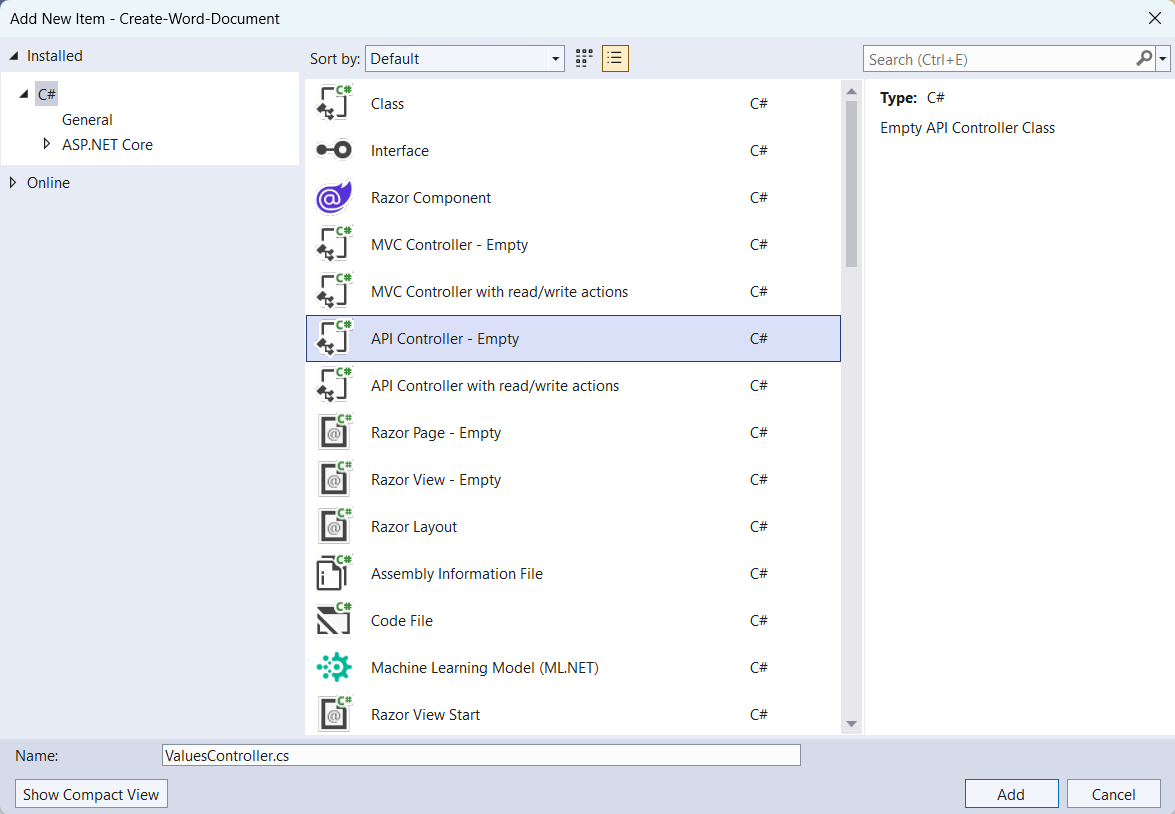Viewport: 1175px width, 814px height.
Task: Click the Razor Component template icon
Action: click(x=333, y=197)
